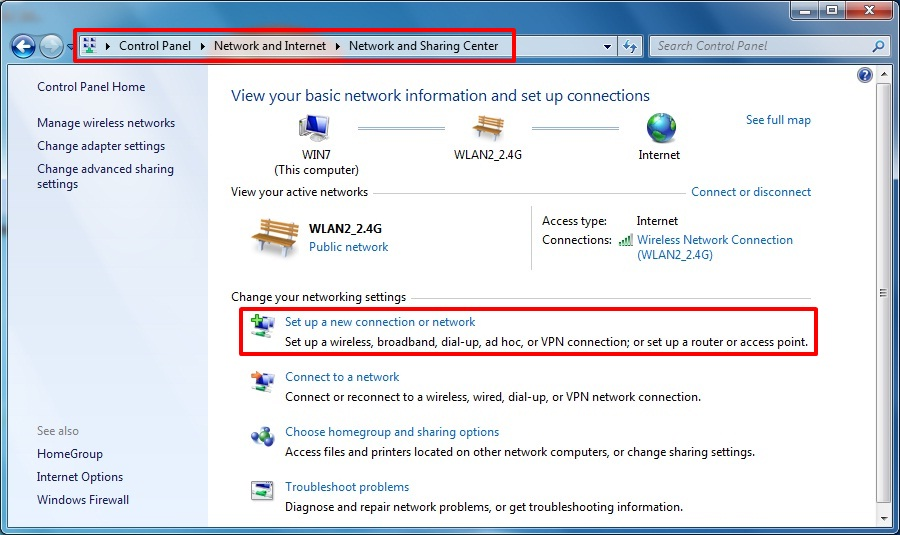Select Network and Sharing Center breadcrumb
This screenshot has height=535, width=900.
[424, 46]
